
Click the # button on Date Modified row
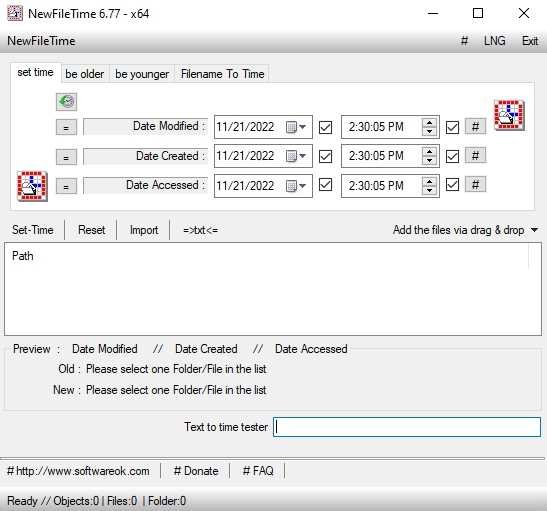coord(475,126)
